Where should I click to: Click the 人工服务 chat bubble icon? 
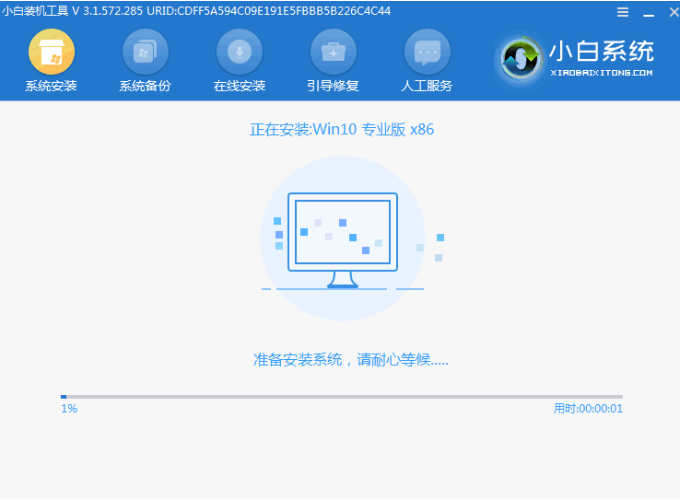(427, 52)
